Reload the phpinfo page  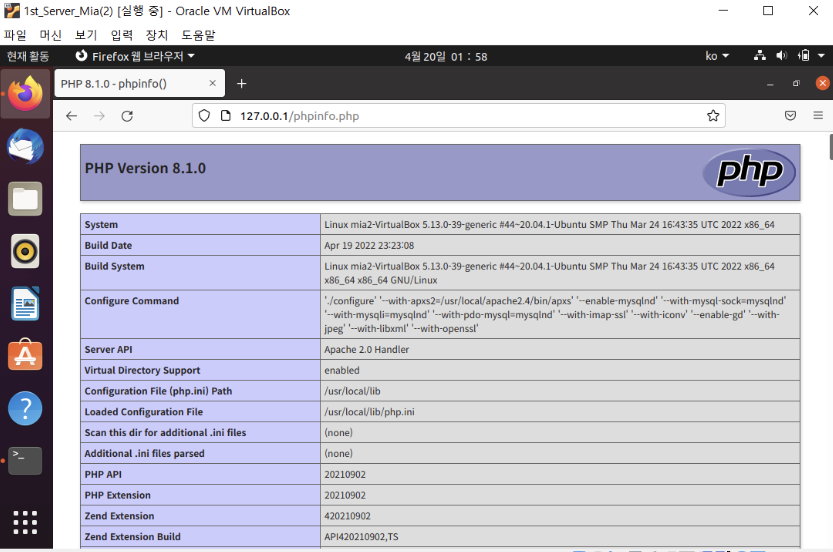click(127, 116)
